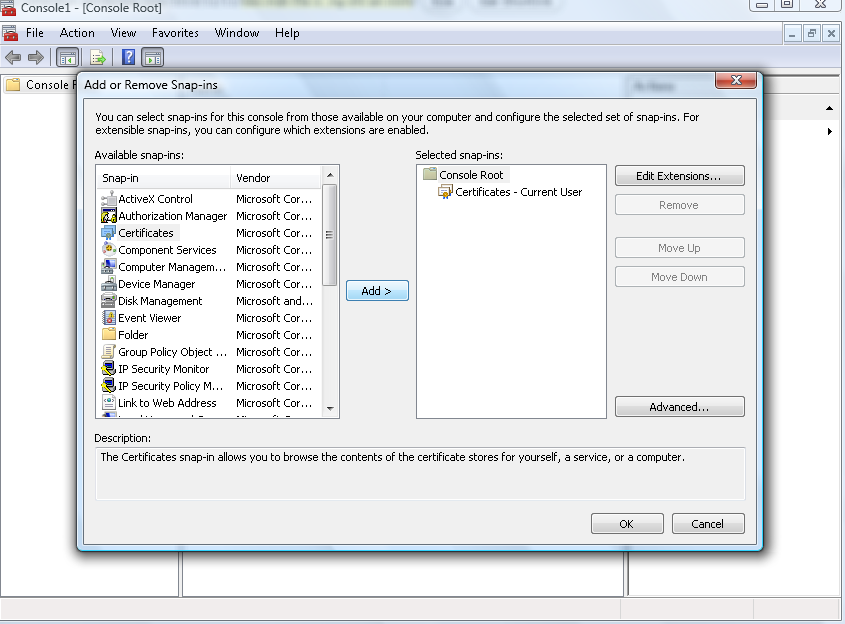
Task: Click the Help toolbar icon
Action: coord(129,57)
